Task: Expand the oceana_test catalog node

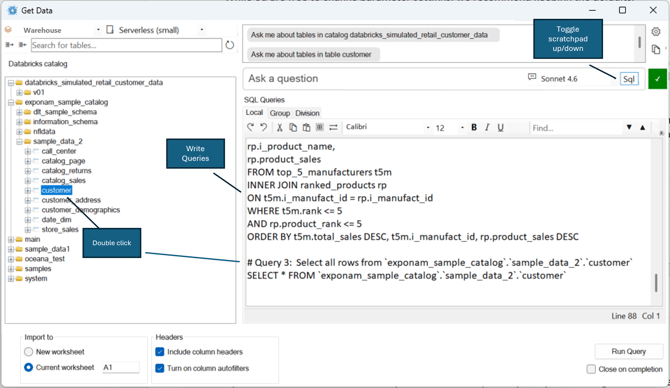Action: [x=11, y=259]
